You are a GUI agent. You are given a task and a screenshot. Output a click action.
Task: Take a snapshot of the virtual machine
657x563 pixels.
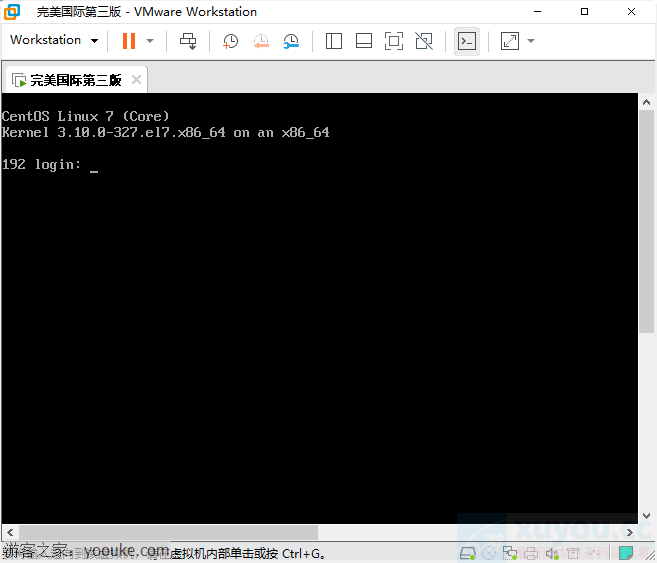[x=231, y=41]
